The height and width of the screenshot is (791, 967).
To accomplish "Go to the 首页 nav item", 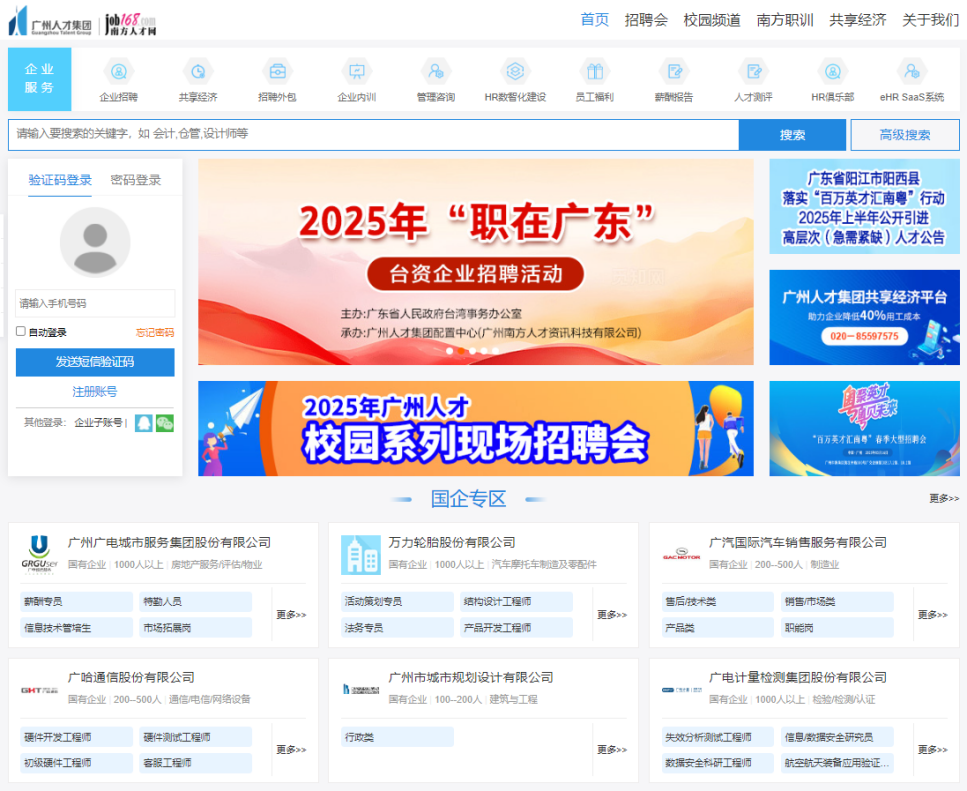I will coord(595,20).
